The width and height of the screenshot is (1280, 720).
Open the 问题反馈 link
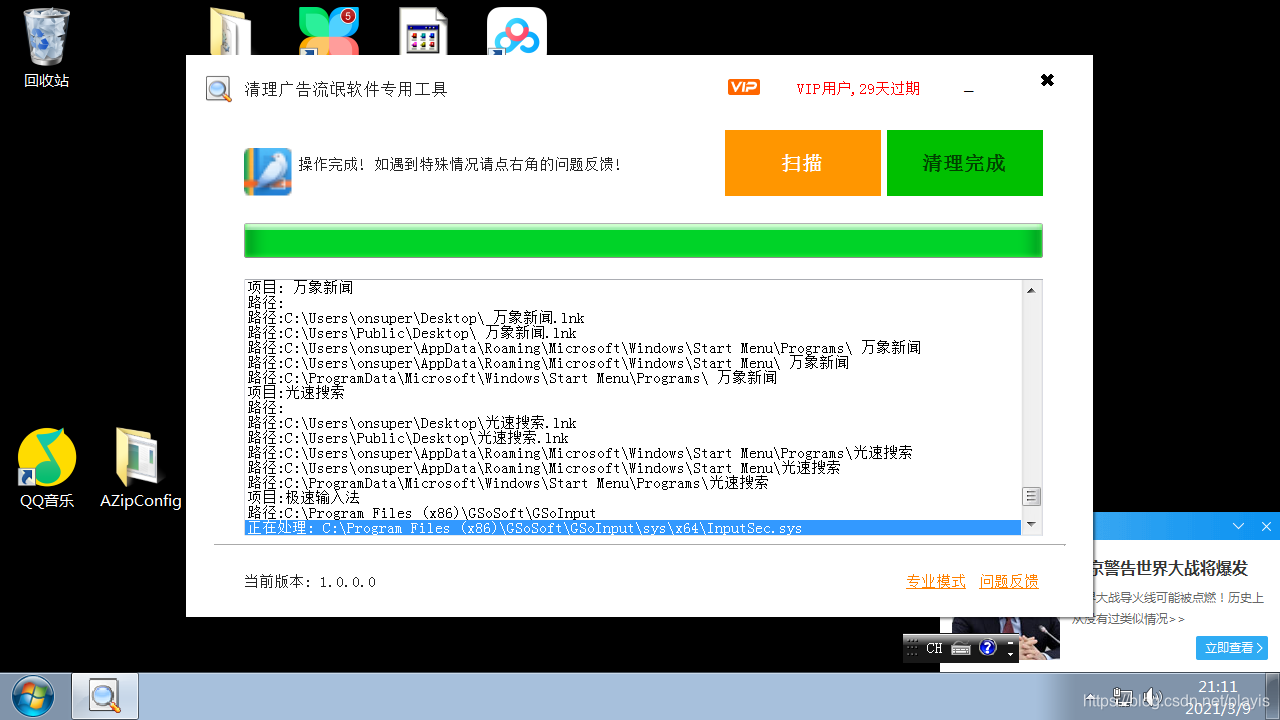[1009, 582]
